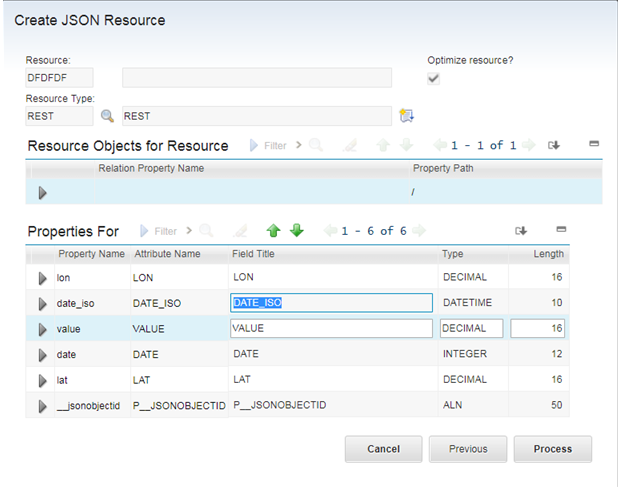Viewport: 618px width, 487px height.
Task: Click clear filter eraser in Properties For toolbar
Action: coord(240,231)
